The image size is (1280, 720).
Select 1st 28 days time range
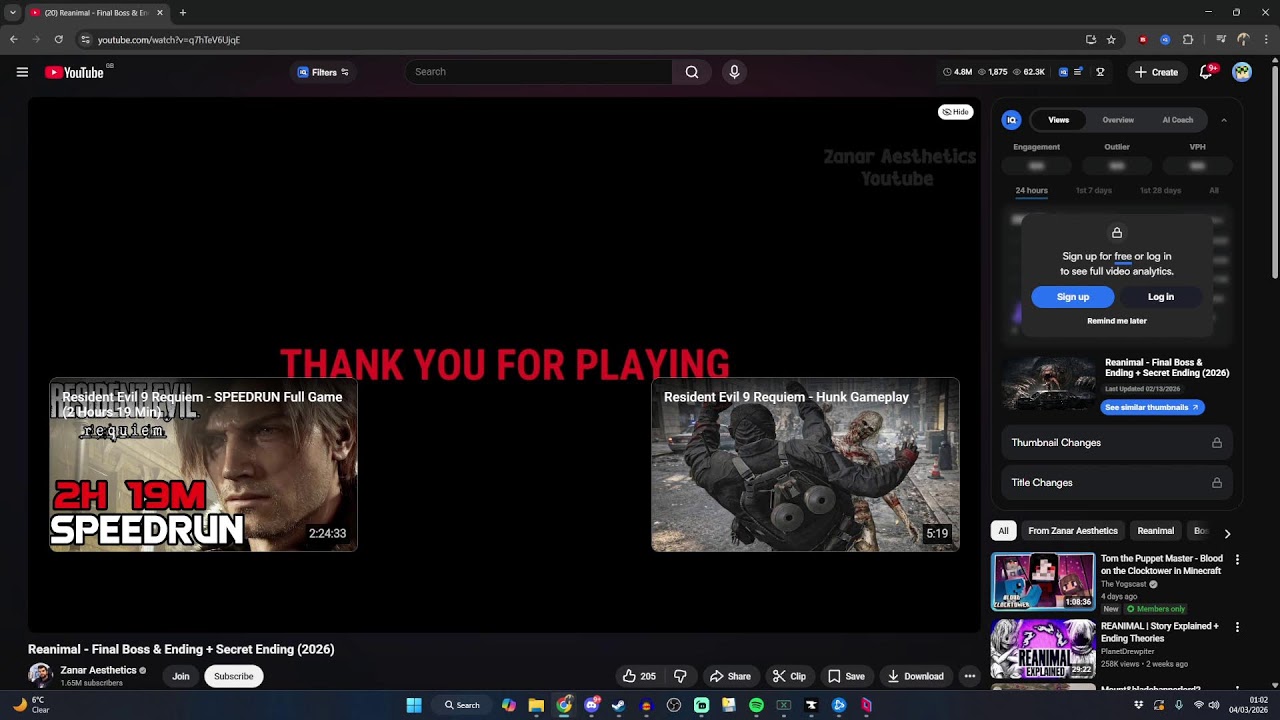tap(1160, 190)
